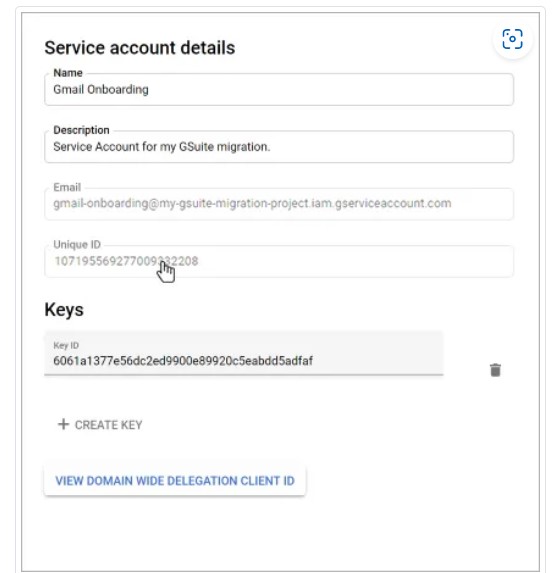Click gserviceaccount.com in the email address
The image size is (556, 573).
click(x=393, y=204)
